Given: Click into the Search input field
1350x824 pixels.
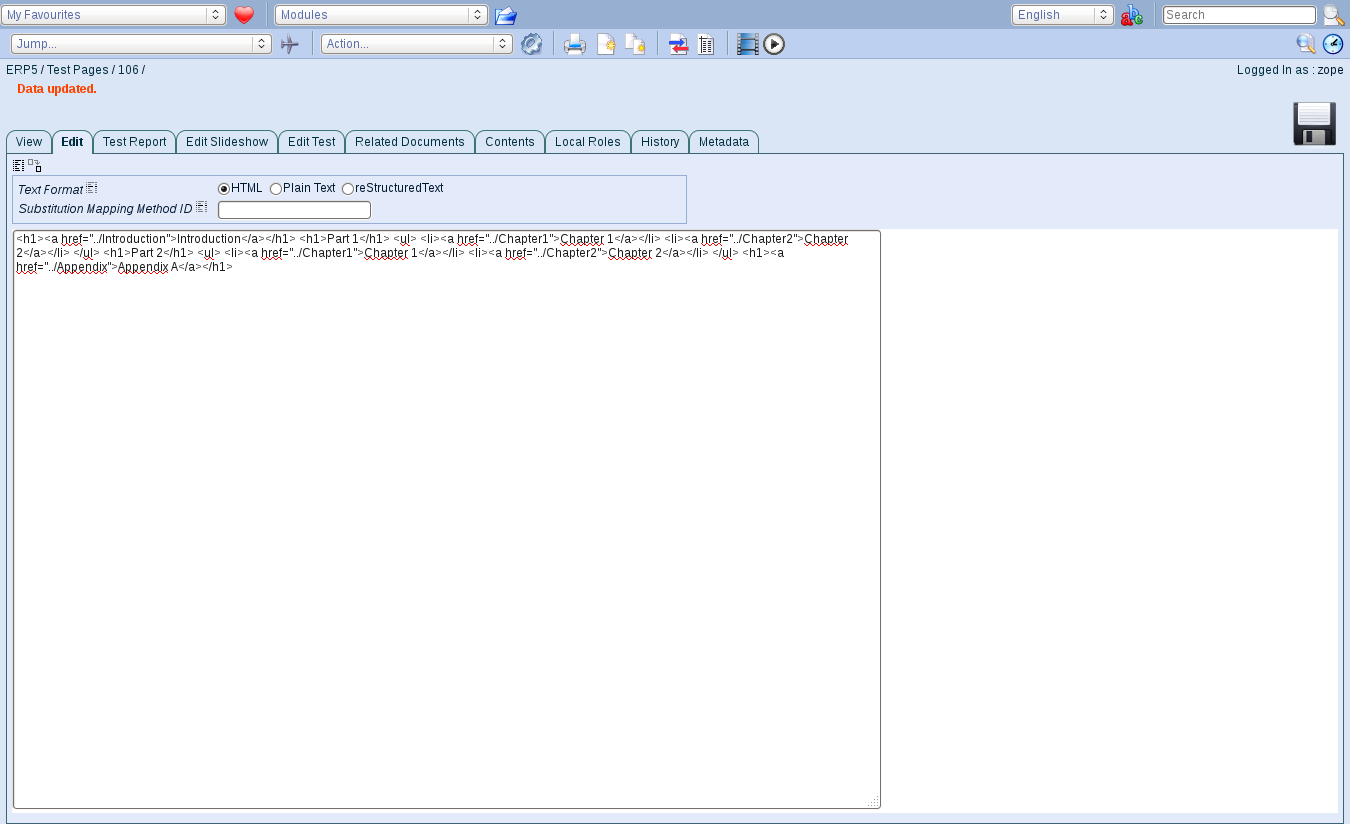Looking at the screenshot, I should click(x=1239, y=15).
